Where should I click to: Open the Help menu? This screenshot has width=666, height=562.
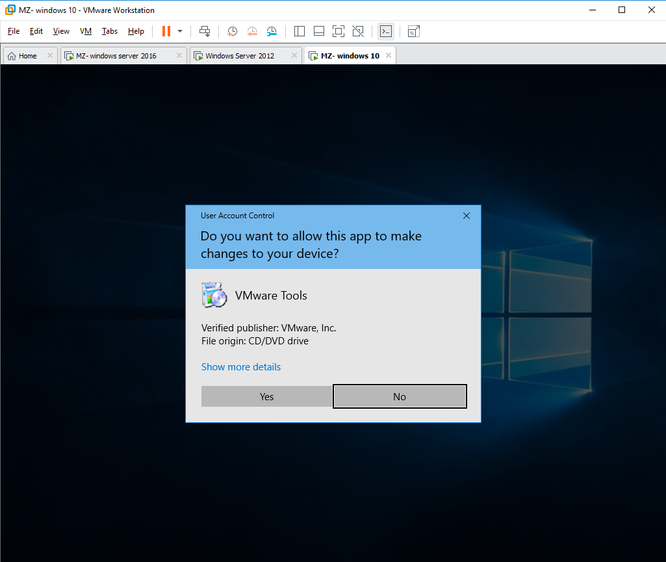(136, 31)
